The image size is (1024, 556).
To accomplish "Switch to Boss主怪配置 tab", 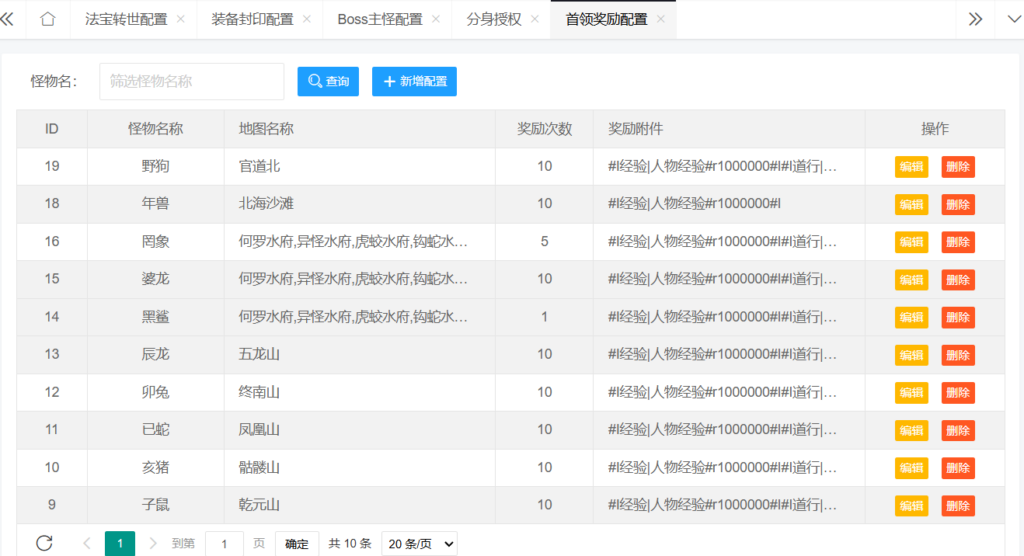I will (379, 20).
